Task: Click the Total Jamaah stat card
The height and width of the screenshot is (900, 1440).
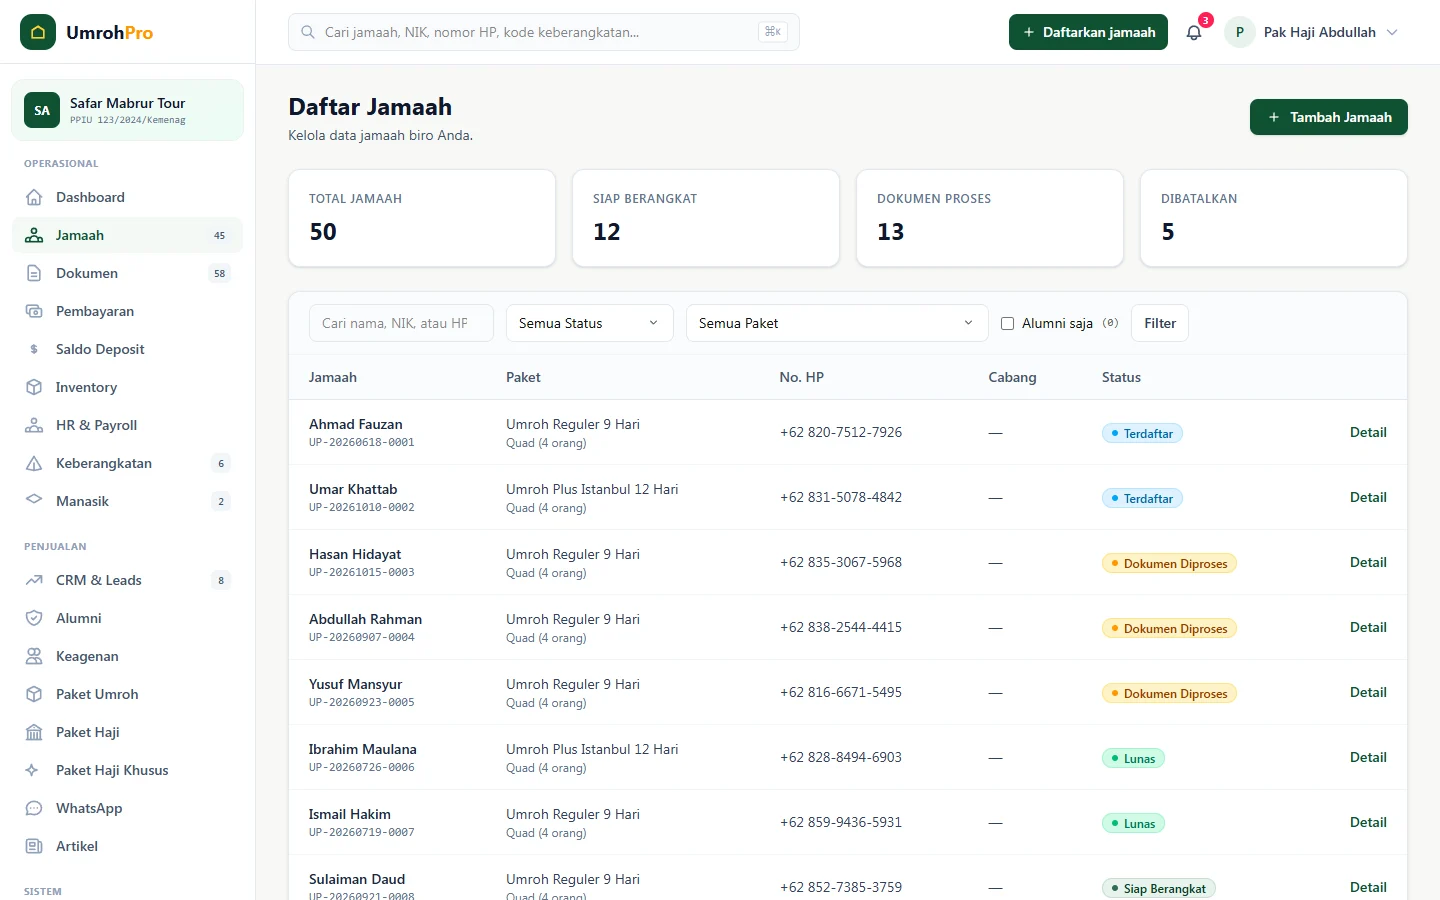Action: point(422,218)
